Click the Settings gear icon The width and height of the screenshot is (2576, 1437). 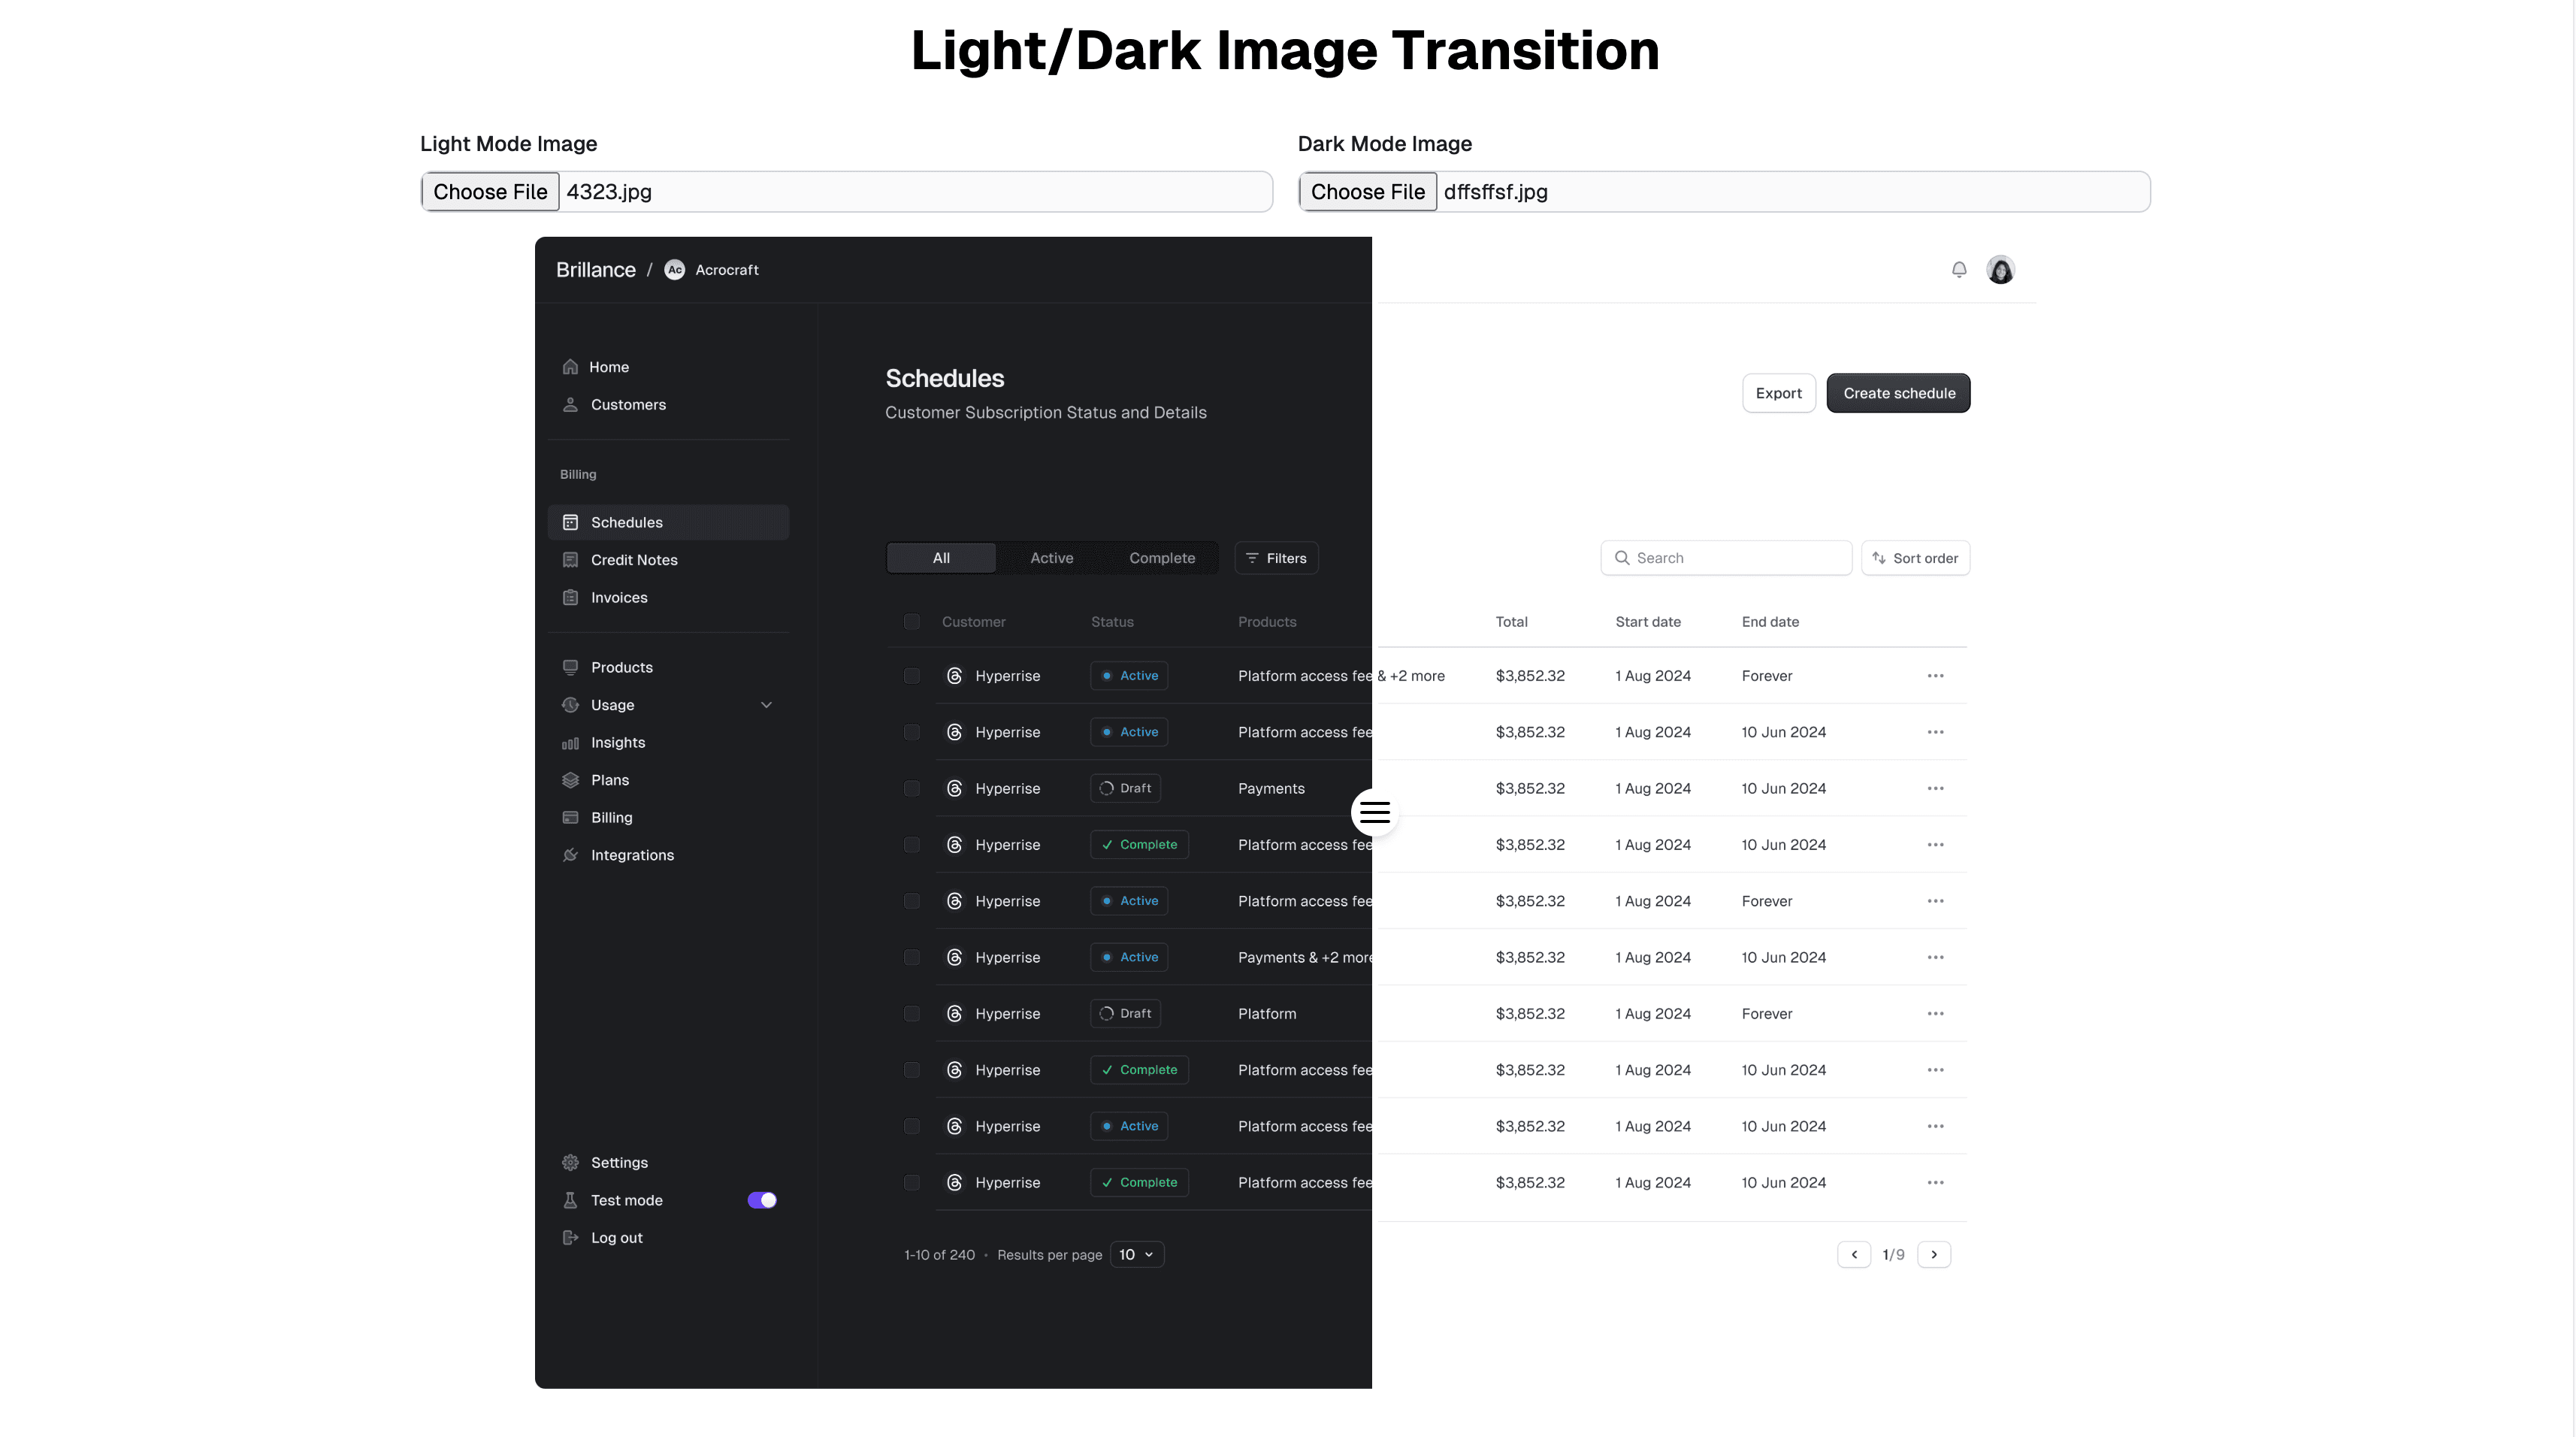(x=570, y=1162)
